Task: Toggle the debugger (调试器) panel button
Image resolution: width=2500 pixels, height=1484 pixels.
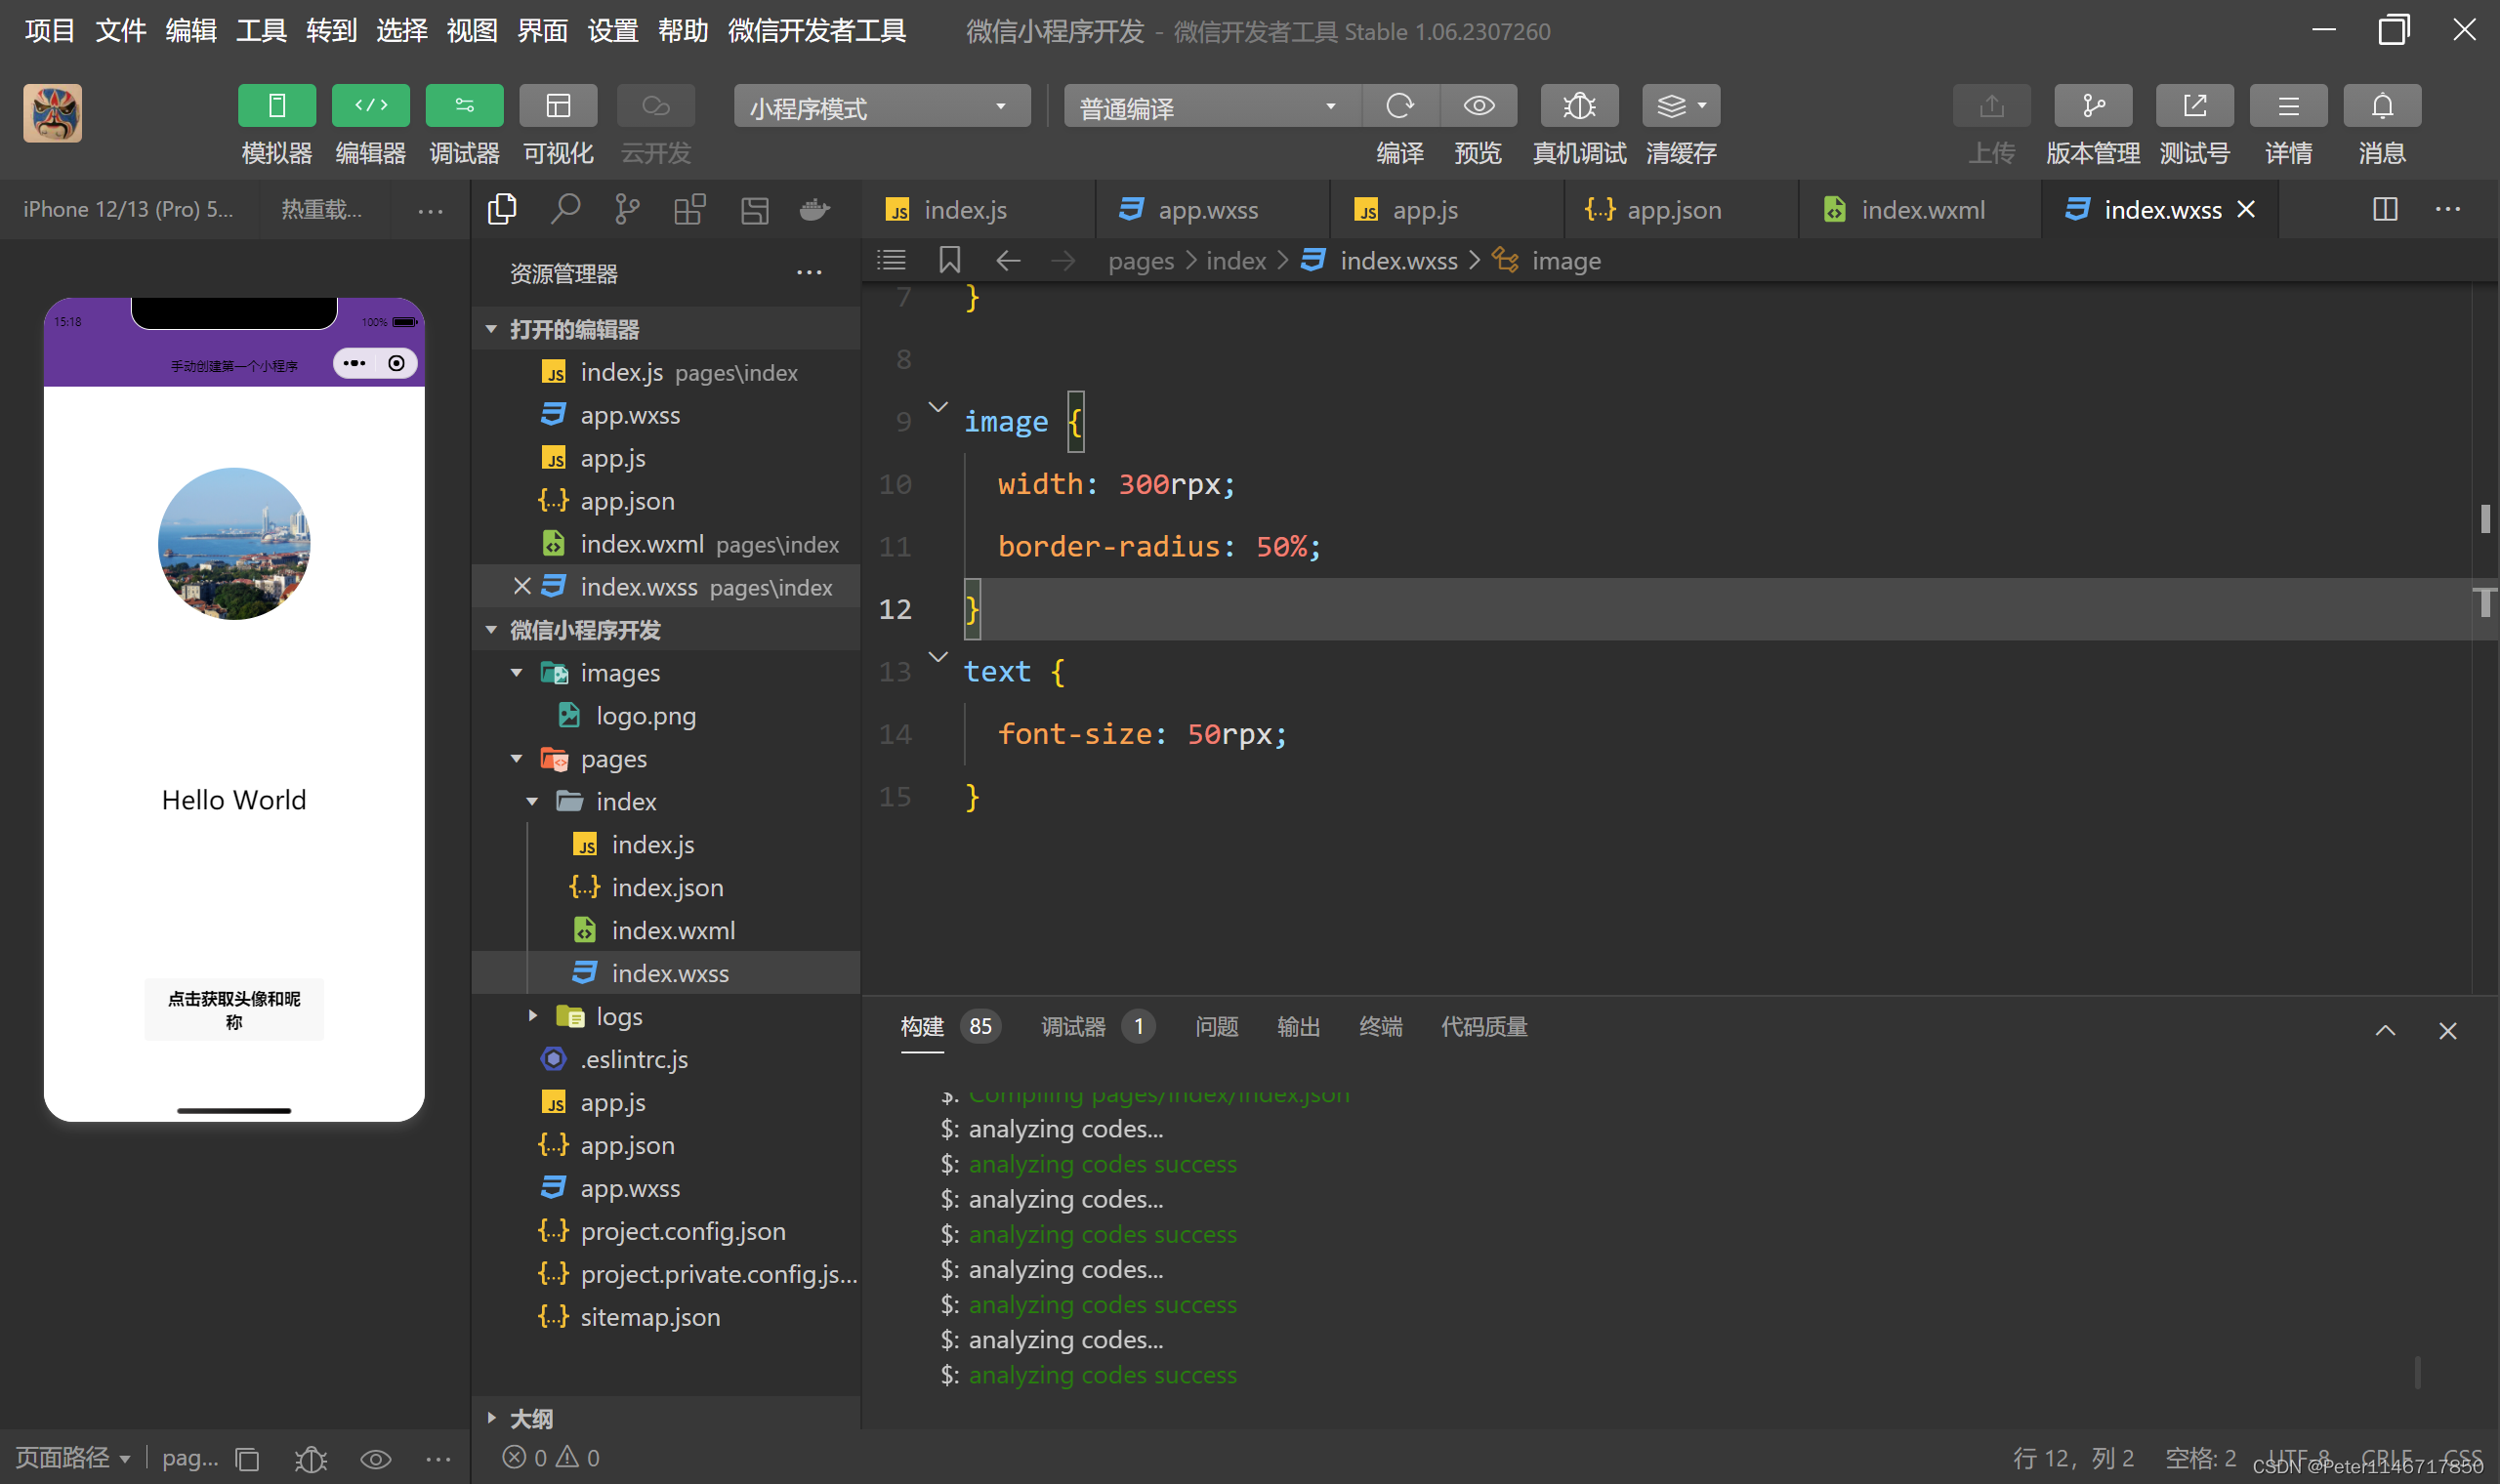Action: [464, 106]
